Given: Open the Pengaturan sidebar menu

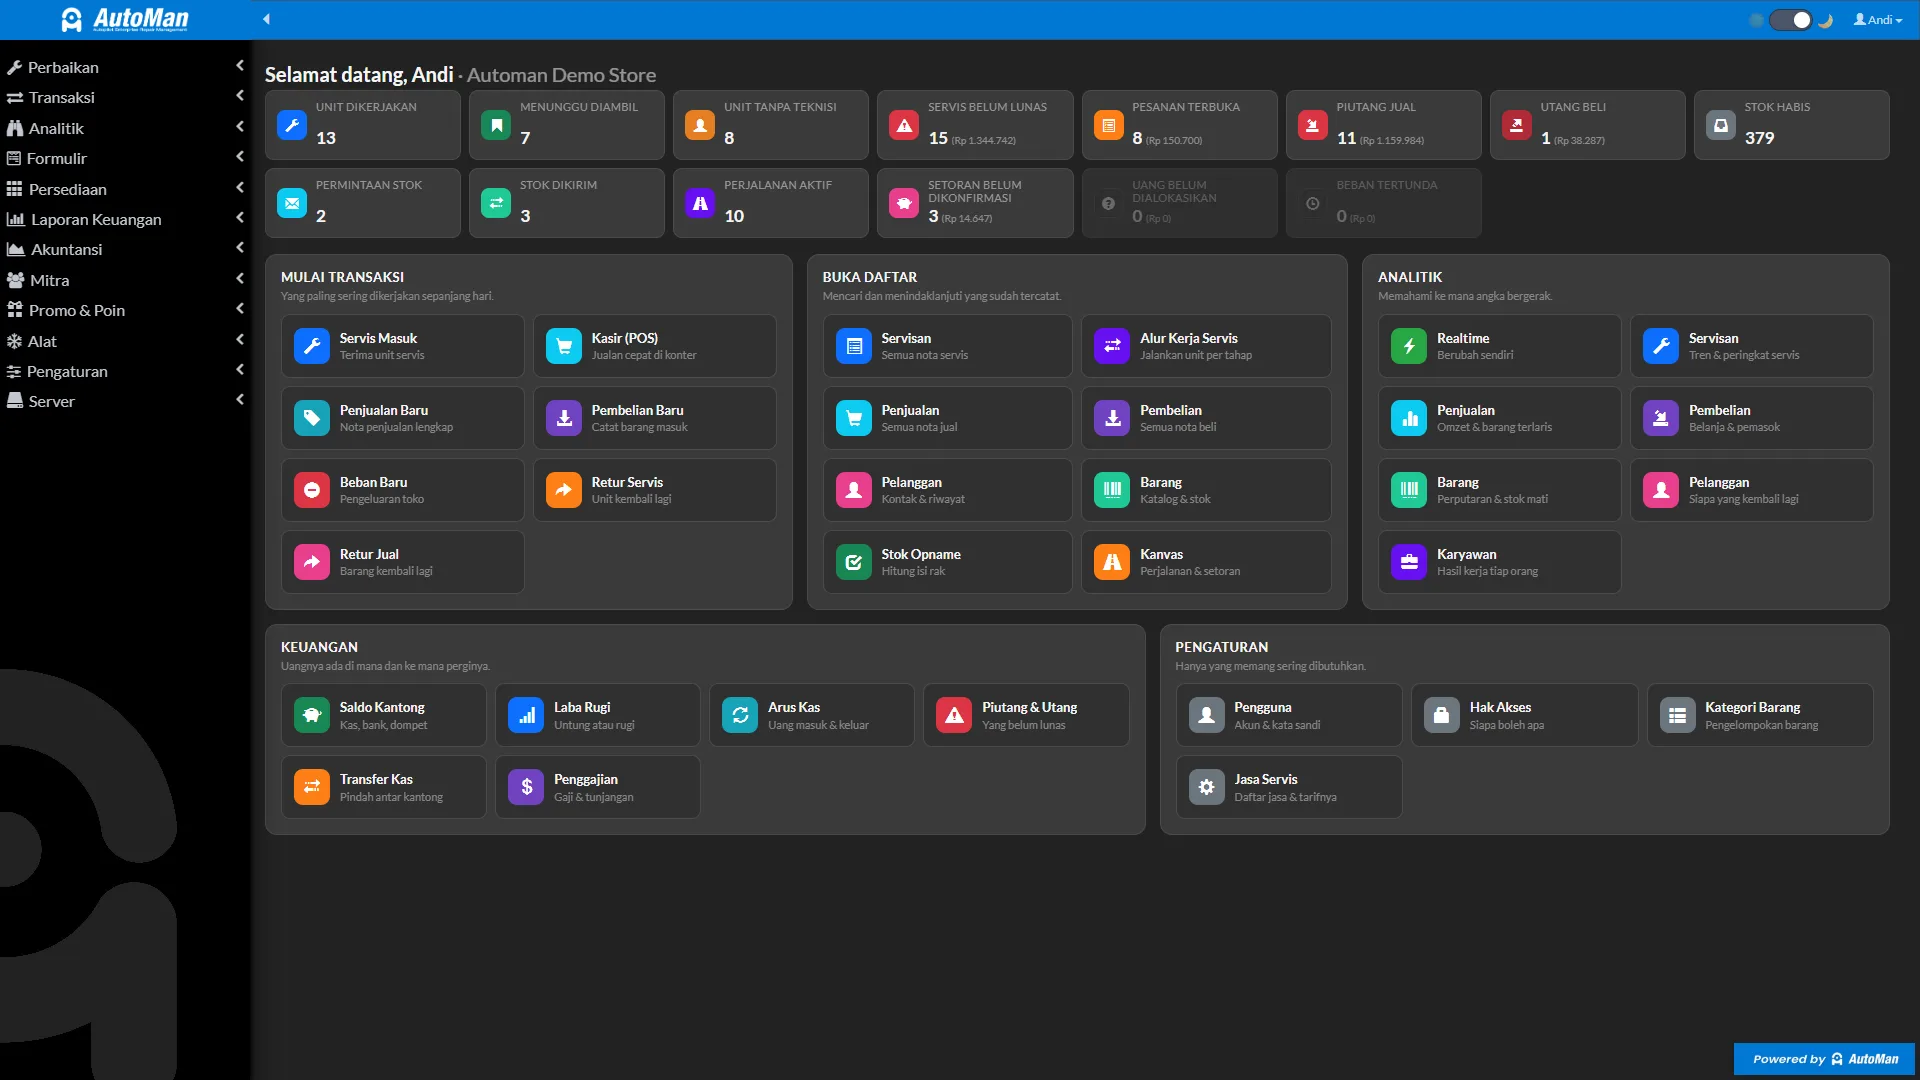Looking at the screenshot, I should (x=125, y=371).
